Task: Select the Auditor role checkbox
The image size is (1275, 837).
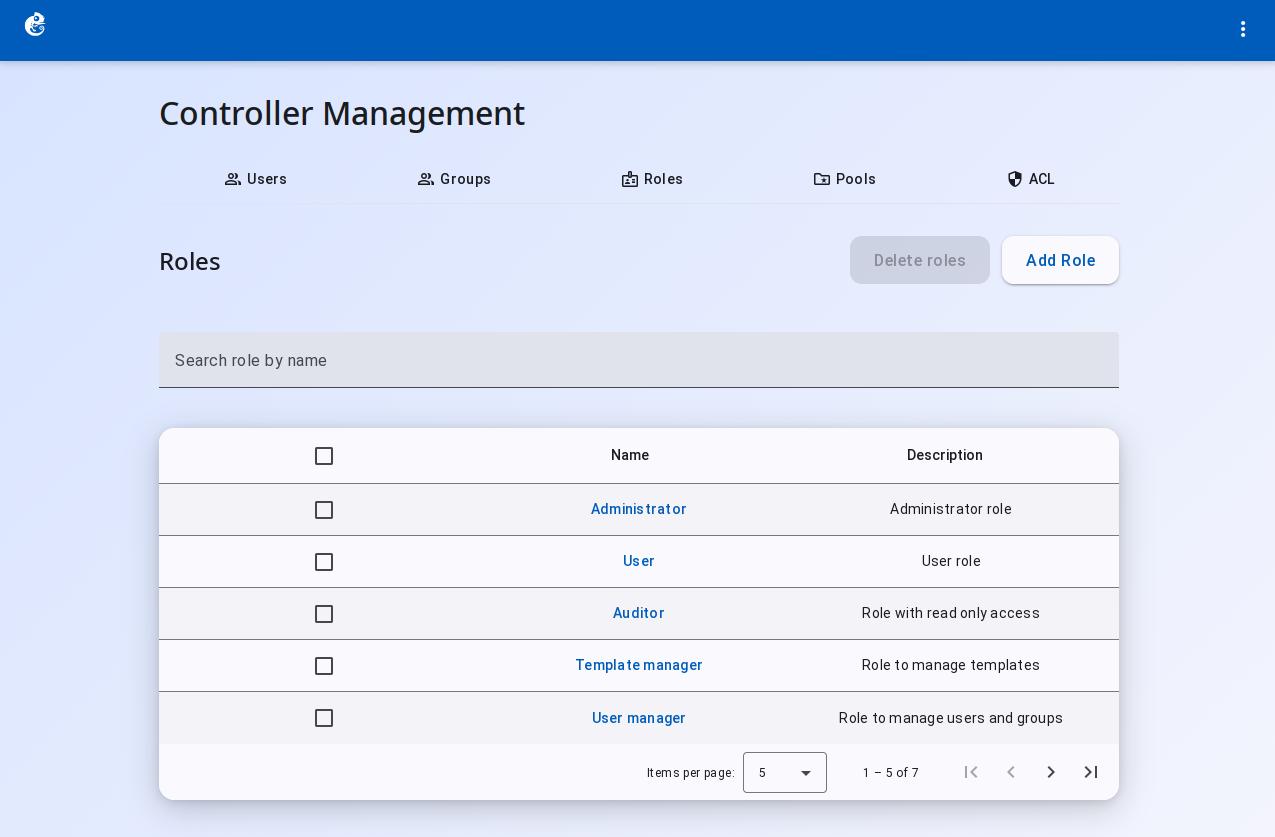Action: click(x=324, y=614)
